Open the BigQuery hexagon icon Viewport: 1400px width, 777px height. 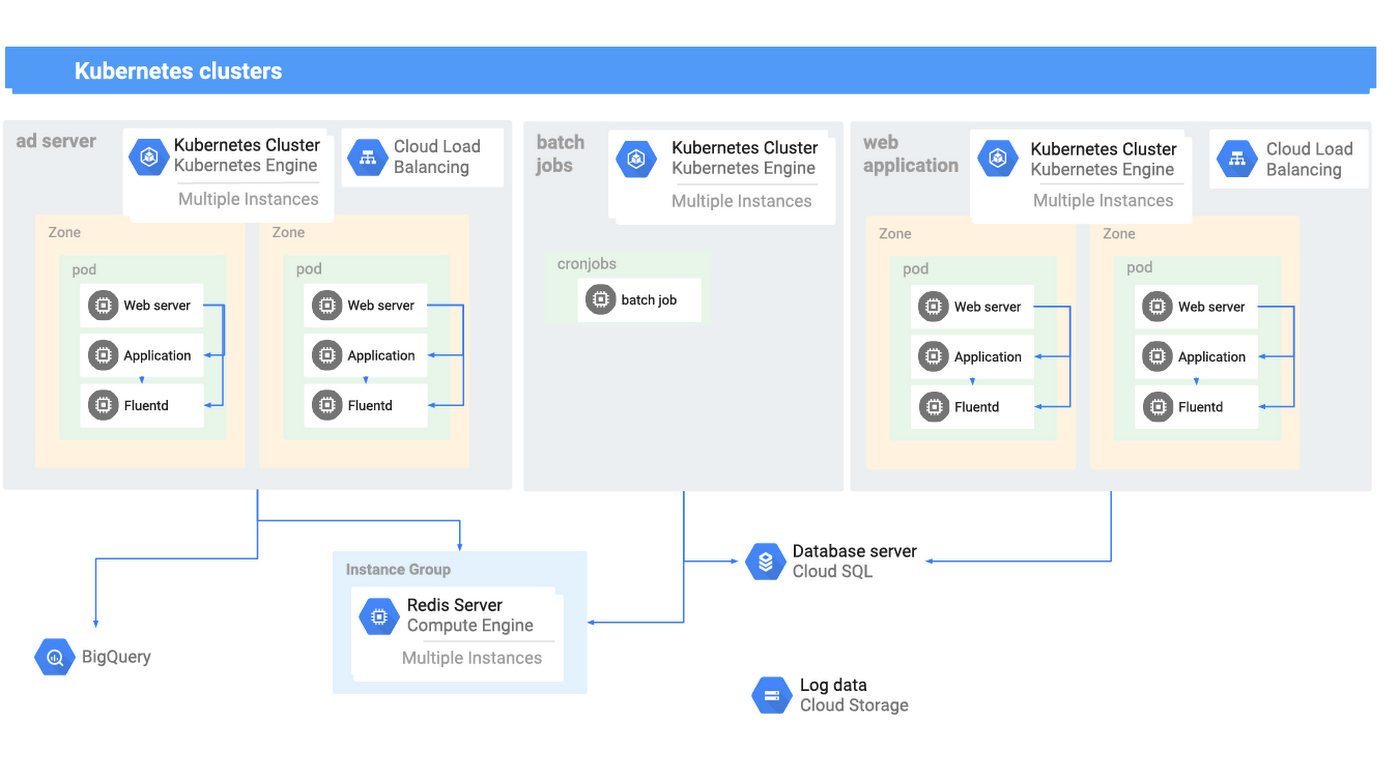[54, 657]
